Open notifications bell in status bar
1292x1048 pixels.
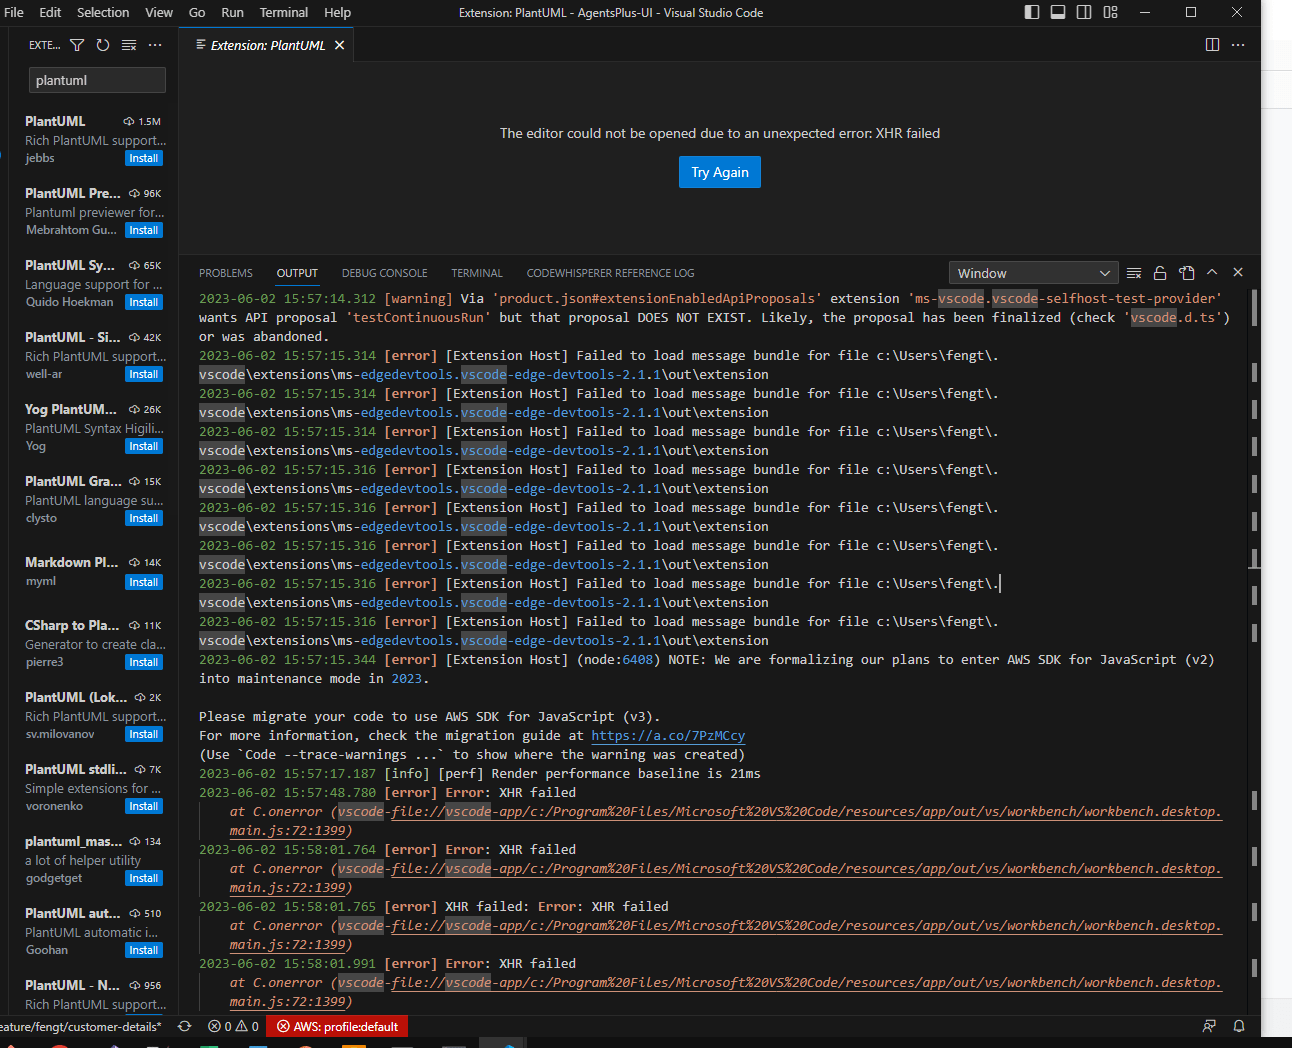click(1238, 1026)
